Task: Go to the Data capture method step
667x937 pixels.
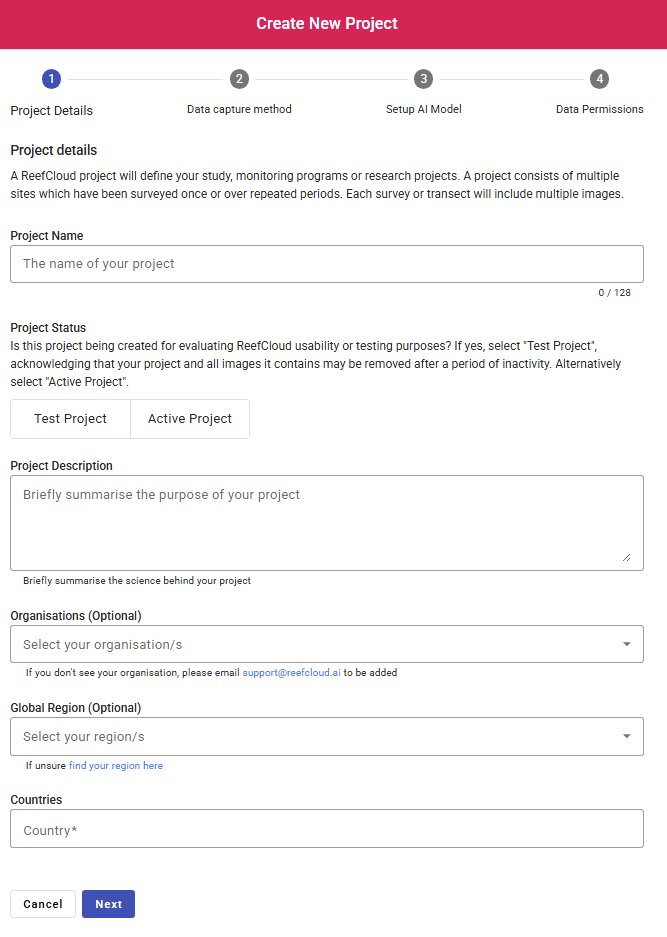Action: coord(239,109)
